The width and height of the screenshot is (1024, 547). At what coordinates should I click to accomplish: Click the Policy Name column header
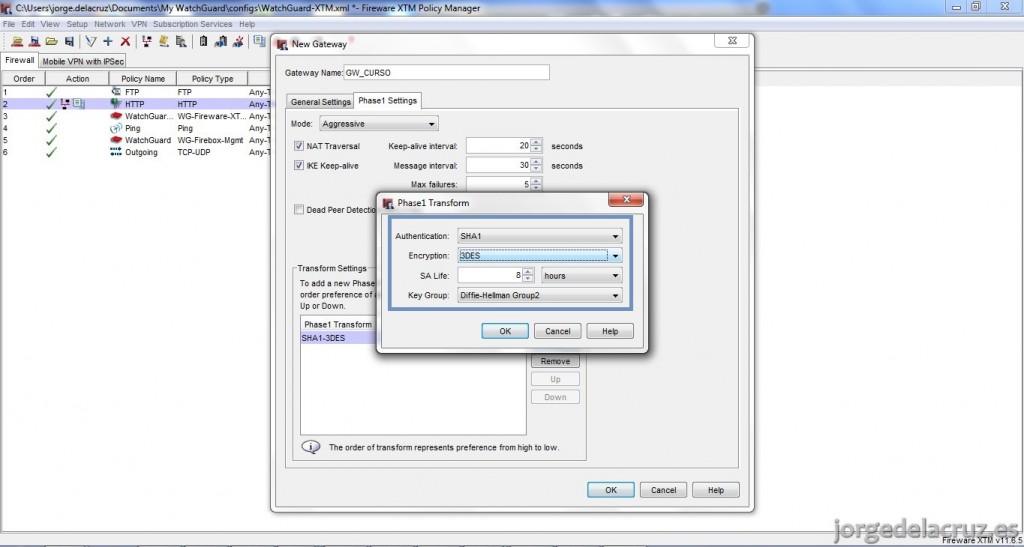tap(143, 78)
